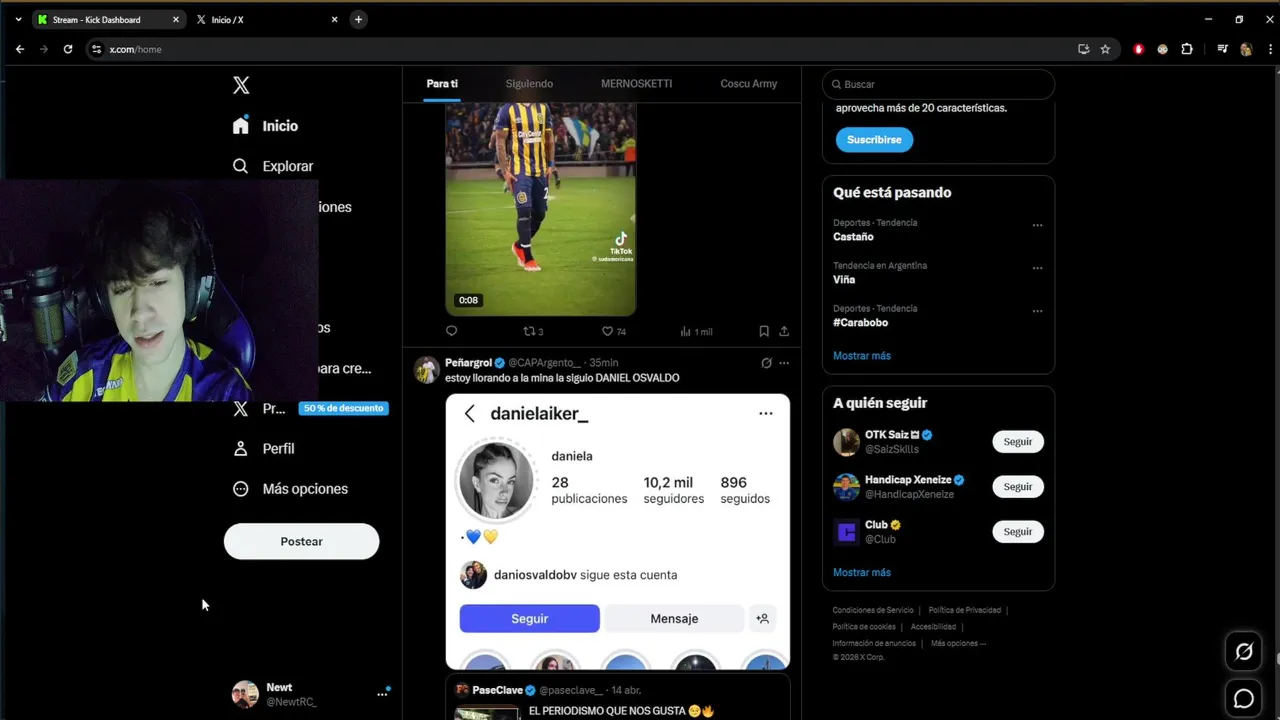This screenshot has height=720, width=1280.
Task: Switch to Para ti tab
Action: [442, 84]
